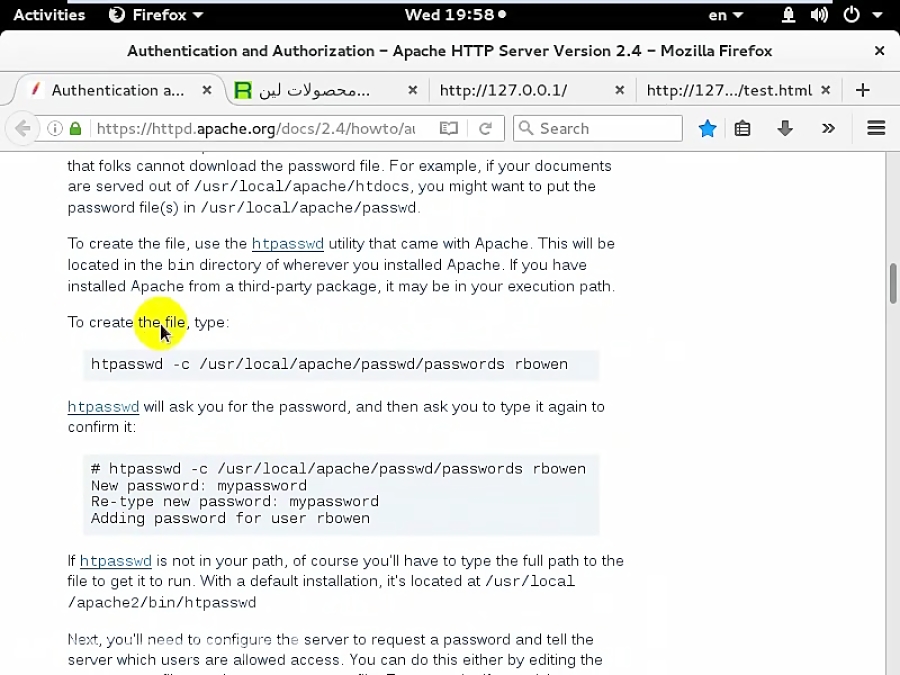The height and width of the screenshot is (675, 900).
Task: Open the power menu in the top bar
Action: tap(852, 14)
